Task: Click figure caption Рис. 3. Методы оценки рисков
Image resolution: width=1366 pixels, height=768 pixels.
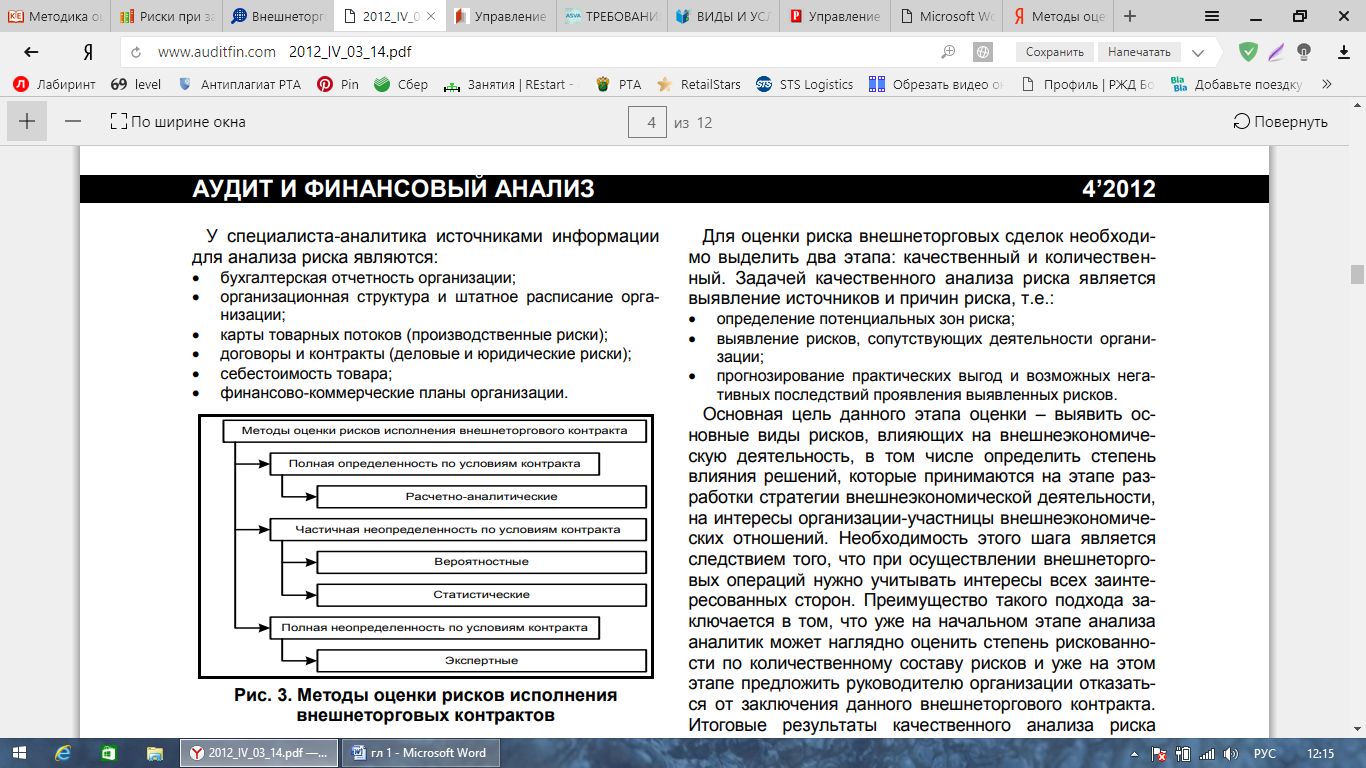Action: tap(426, 706)
